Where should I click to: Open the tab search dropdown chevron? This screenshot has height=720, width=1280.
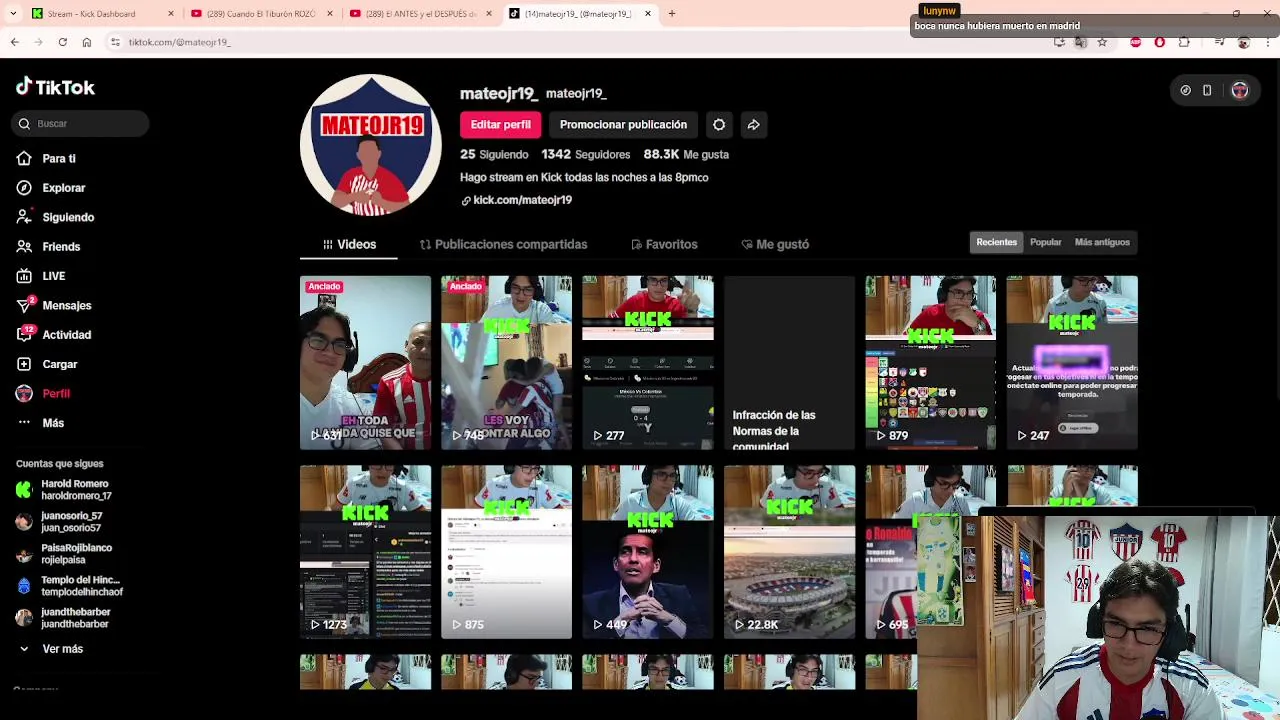coord(14,14)
